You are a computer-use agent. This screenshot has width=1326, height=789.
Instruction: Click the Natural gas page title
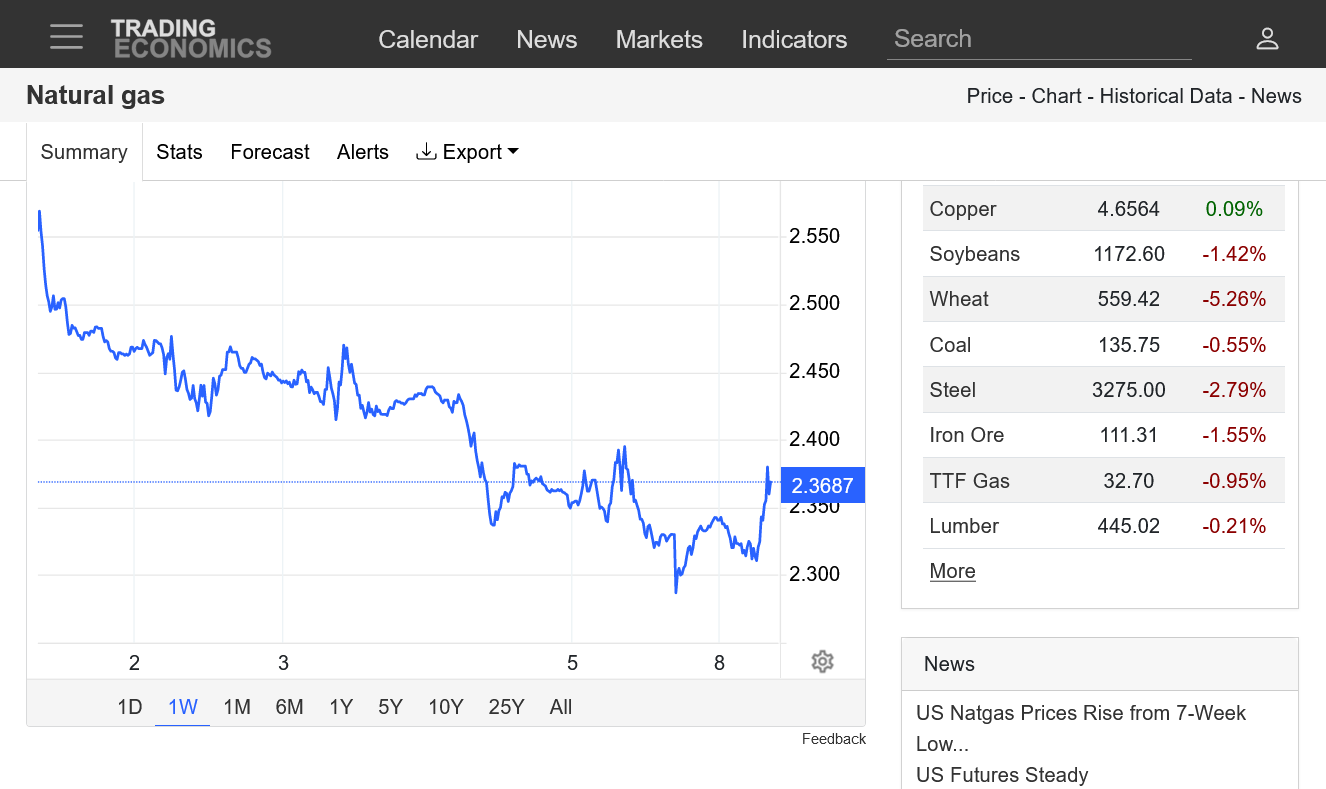click(x=95, y=96)
